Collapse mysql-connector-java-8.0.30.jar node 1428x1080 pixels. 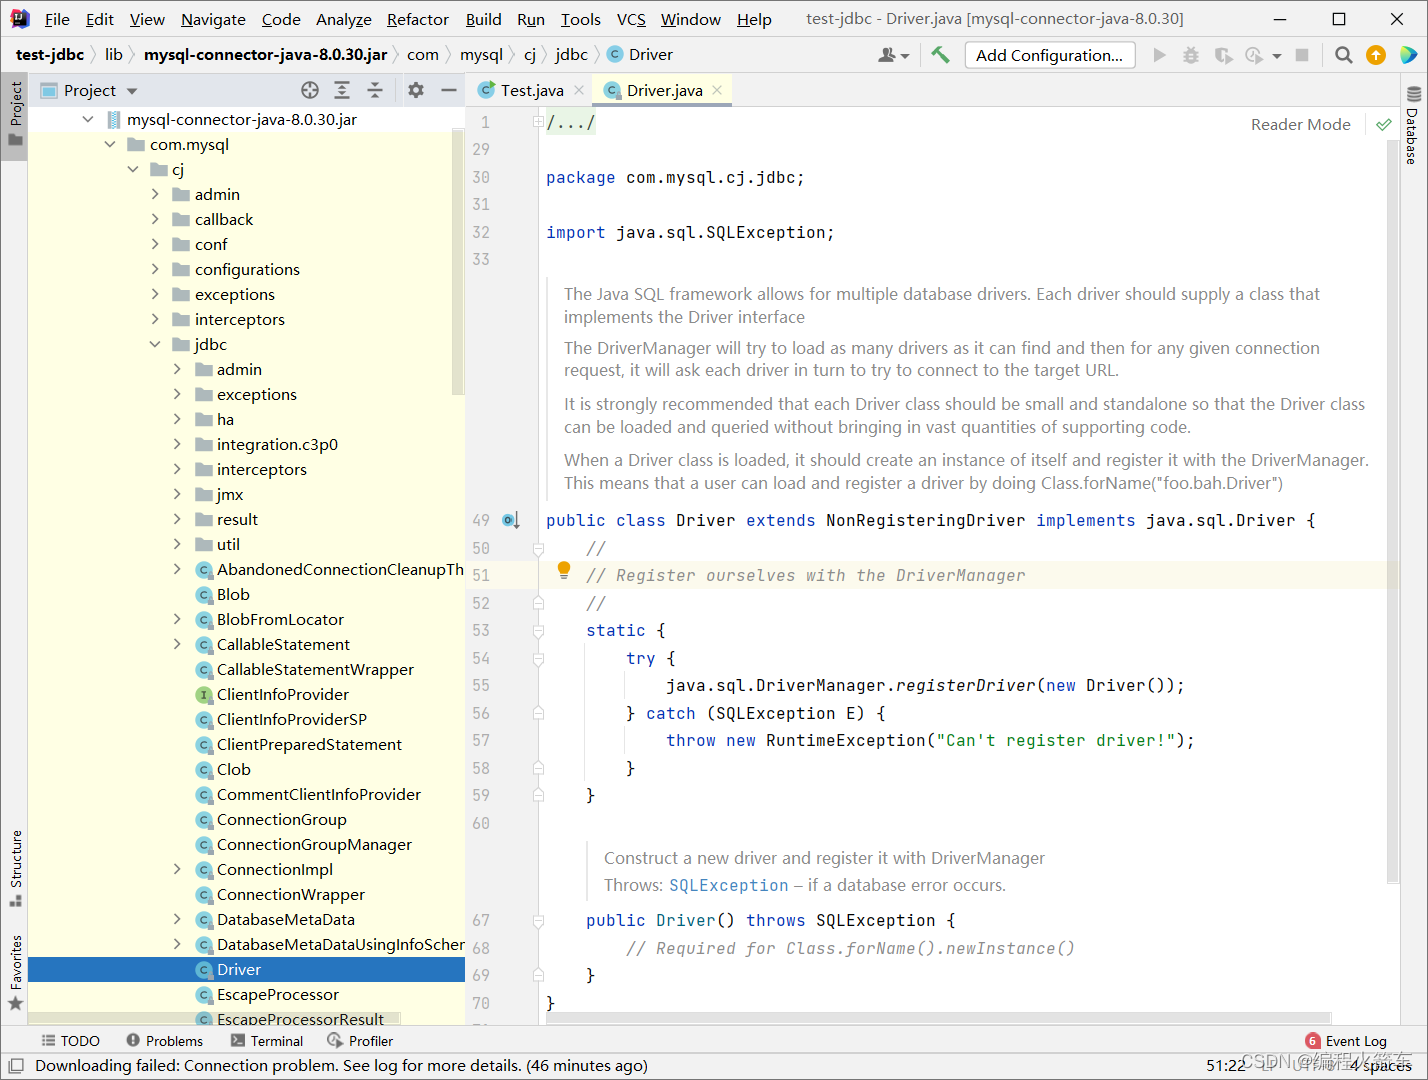(x=88, y=119)
